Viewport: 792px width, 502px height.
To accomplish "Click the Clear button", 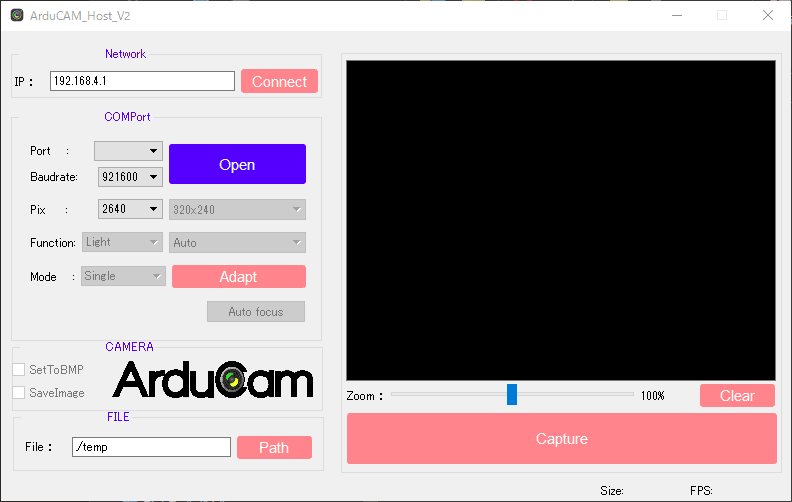I will pos(737,395).
